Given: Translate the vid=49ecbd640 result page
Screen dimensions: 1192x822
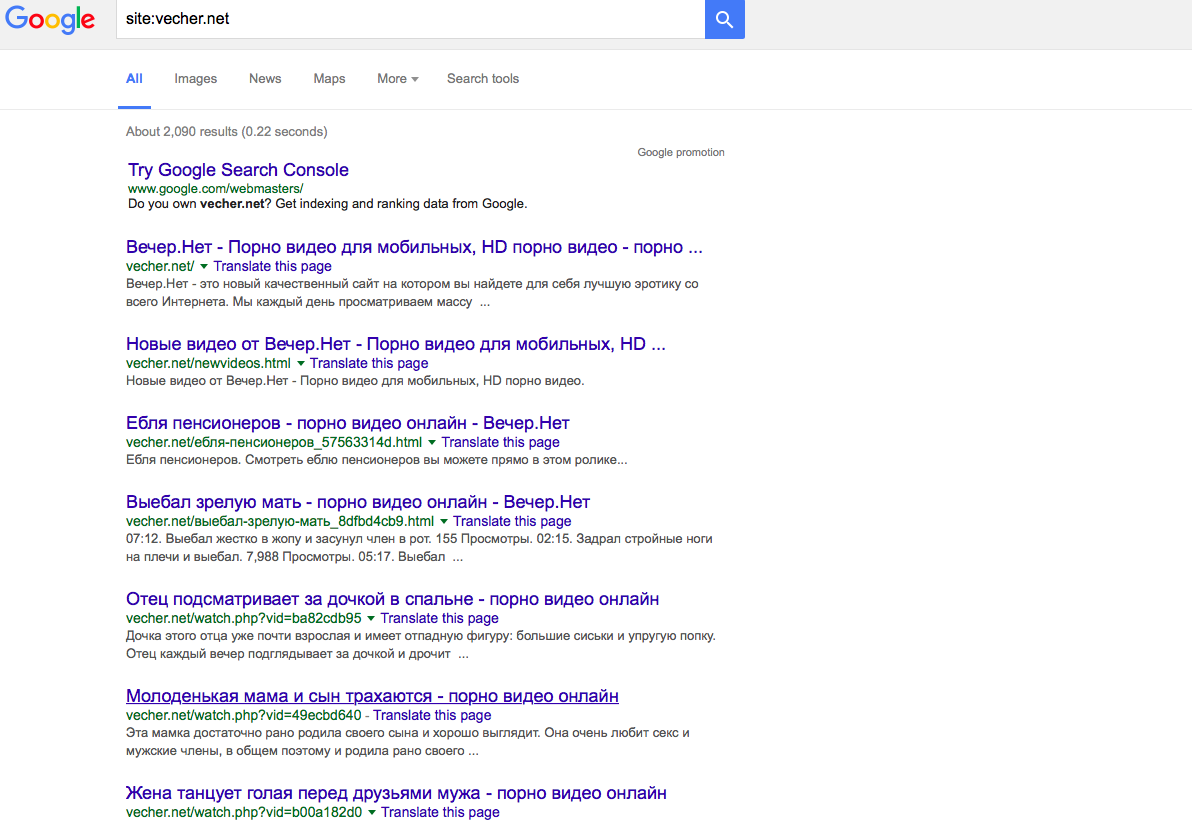Looking at the screenshot, I should tap(432, 716).
